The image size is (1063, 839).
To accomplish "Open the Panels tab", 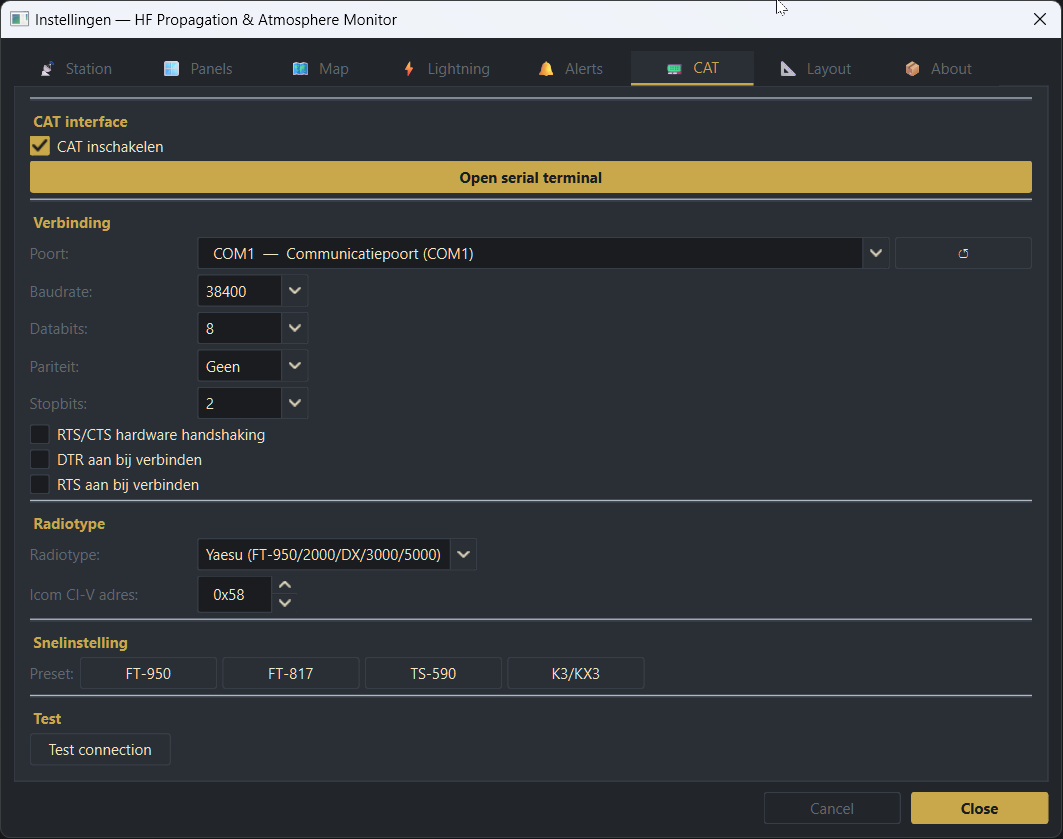I will point(198,68).
